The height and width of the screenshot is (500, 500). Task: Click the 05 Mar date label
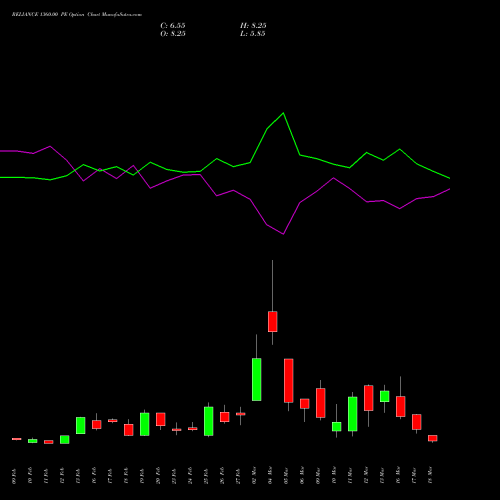click(x=286, y=475)
